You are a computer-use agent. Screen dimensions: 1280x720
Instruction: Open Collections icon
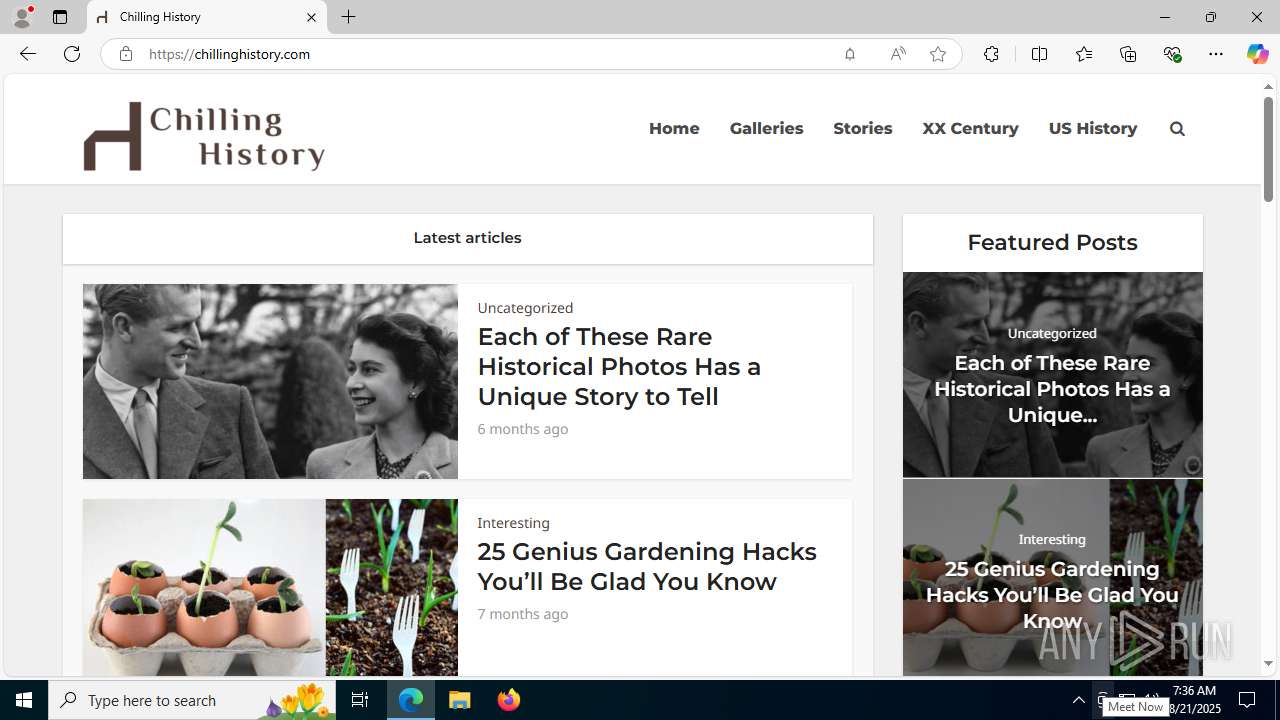(x=1128, y=54)
